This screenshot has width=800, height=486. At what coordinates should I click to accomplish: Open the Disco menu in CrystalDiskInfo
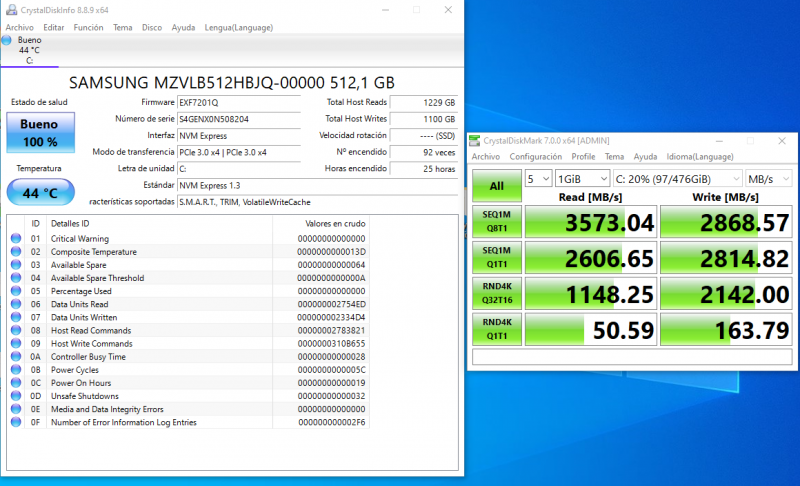pyautogui.click(x=151, y=27)
